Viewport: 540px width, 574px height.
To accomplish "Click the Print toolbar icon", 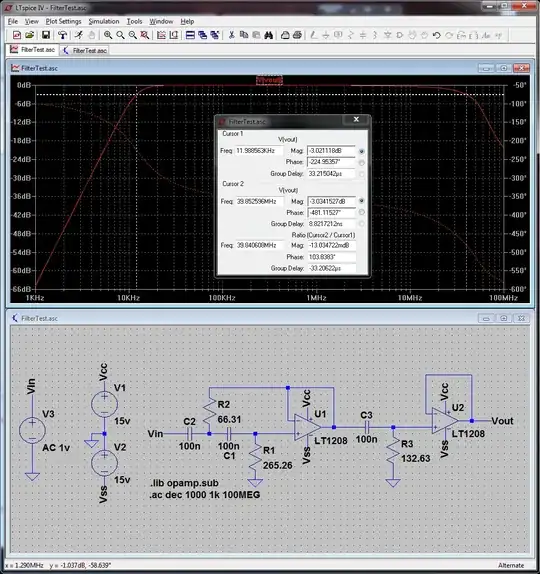I will pos(298,35).
